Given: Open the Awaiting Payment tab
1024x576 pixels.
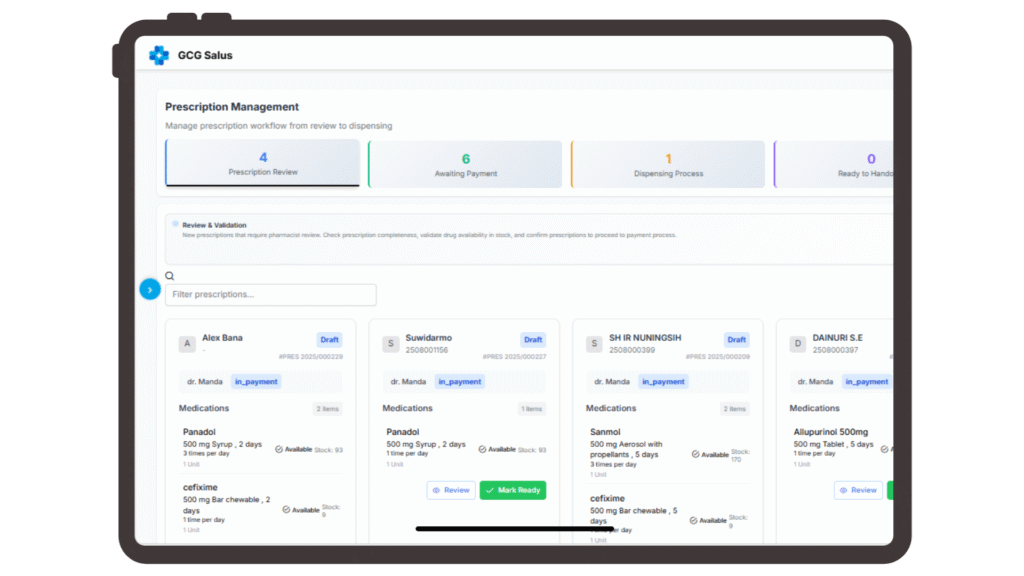Looking at the screenshot, I should click(466, 165).
